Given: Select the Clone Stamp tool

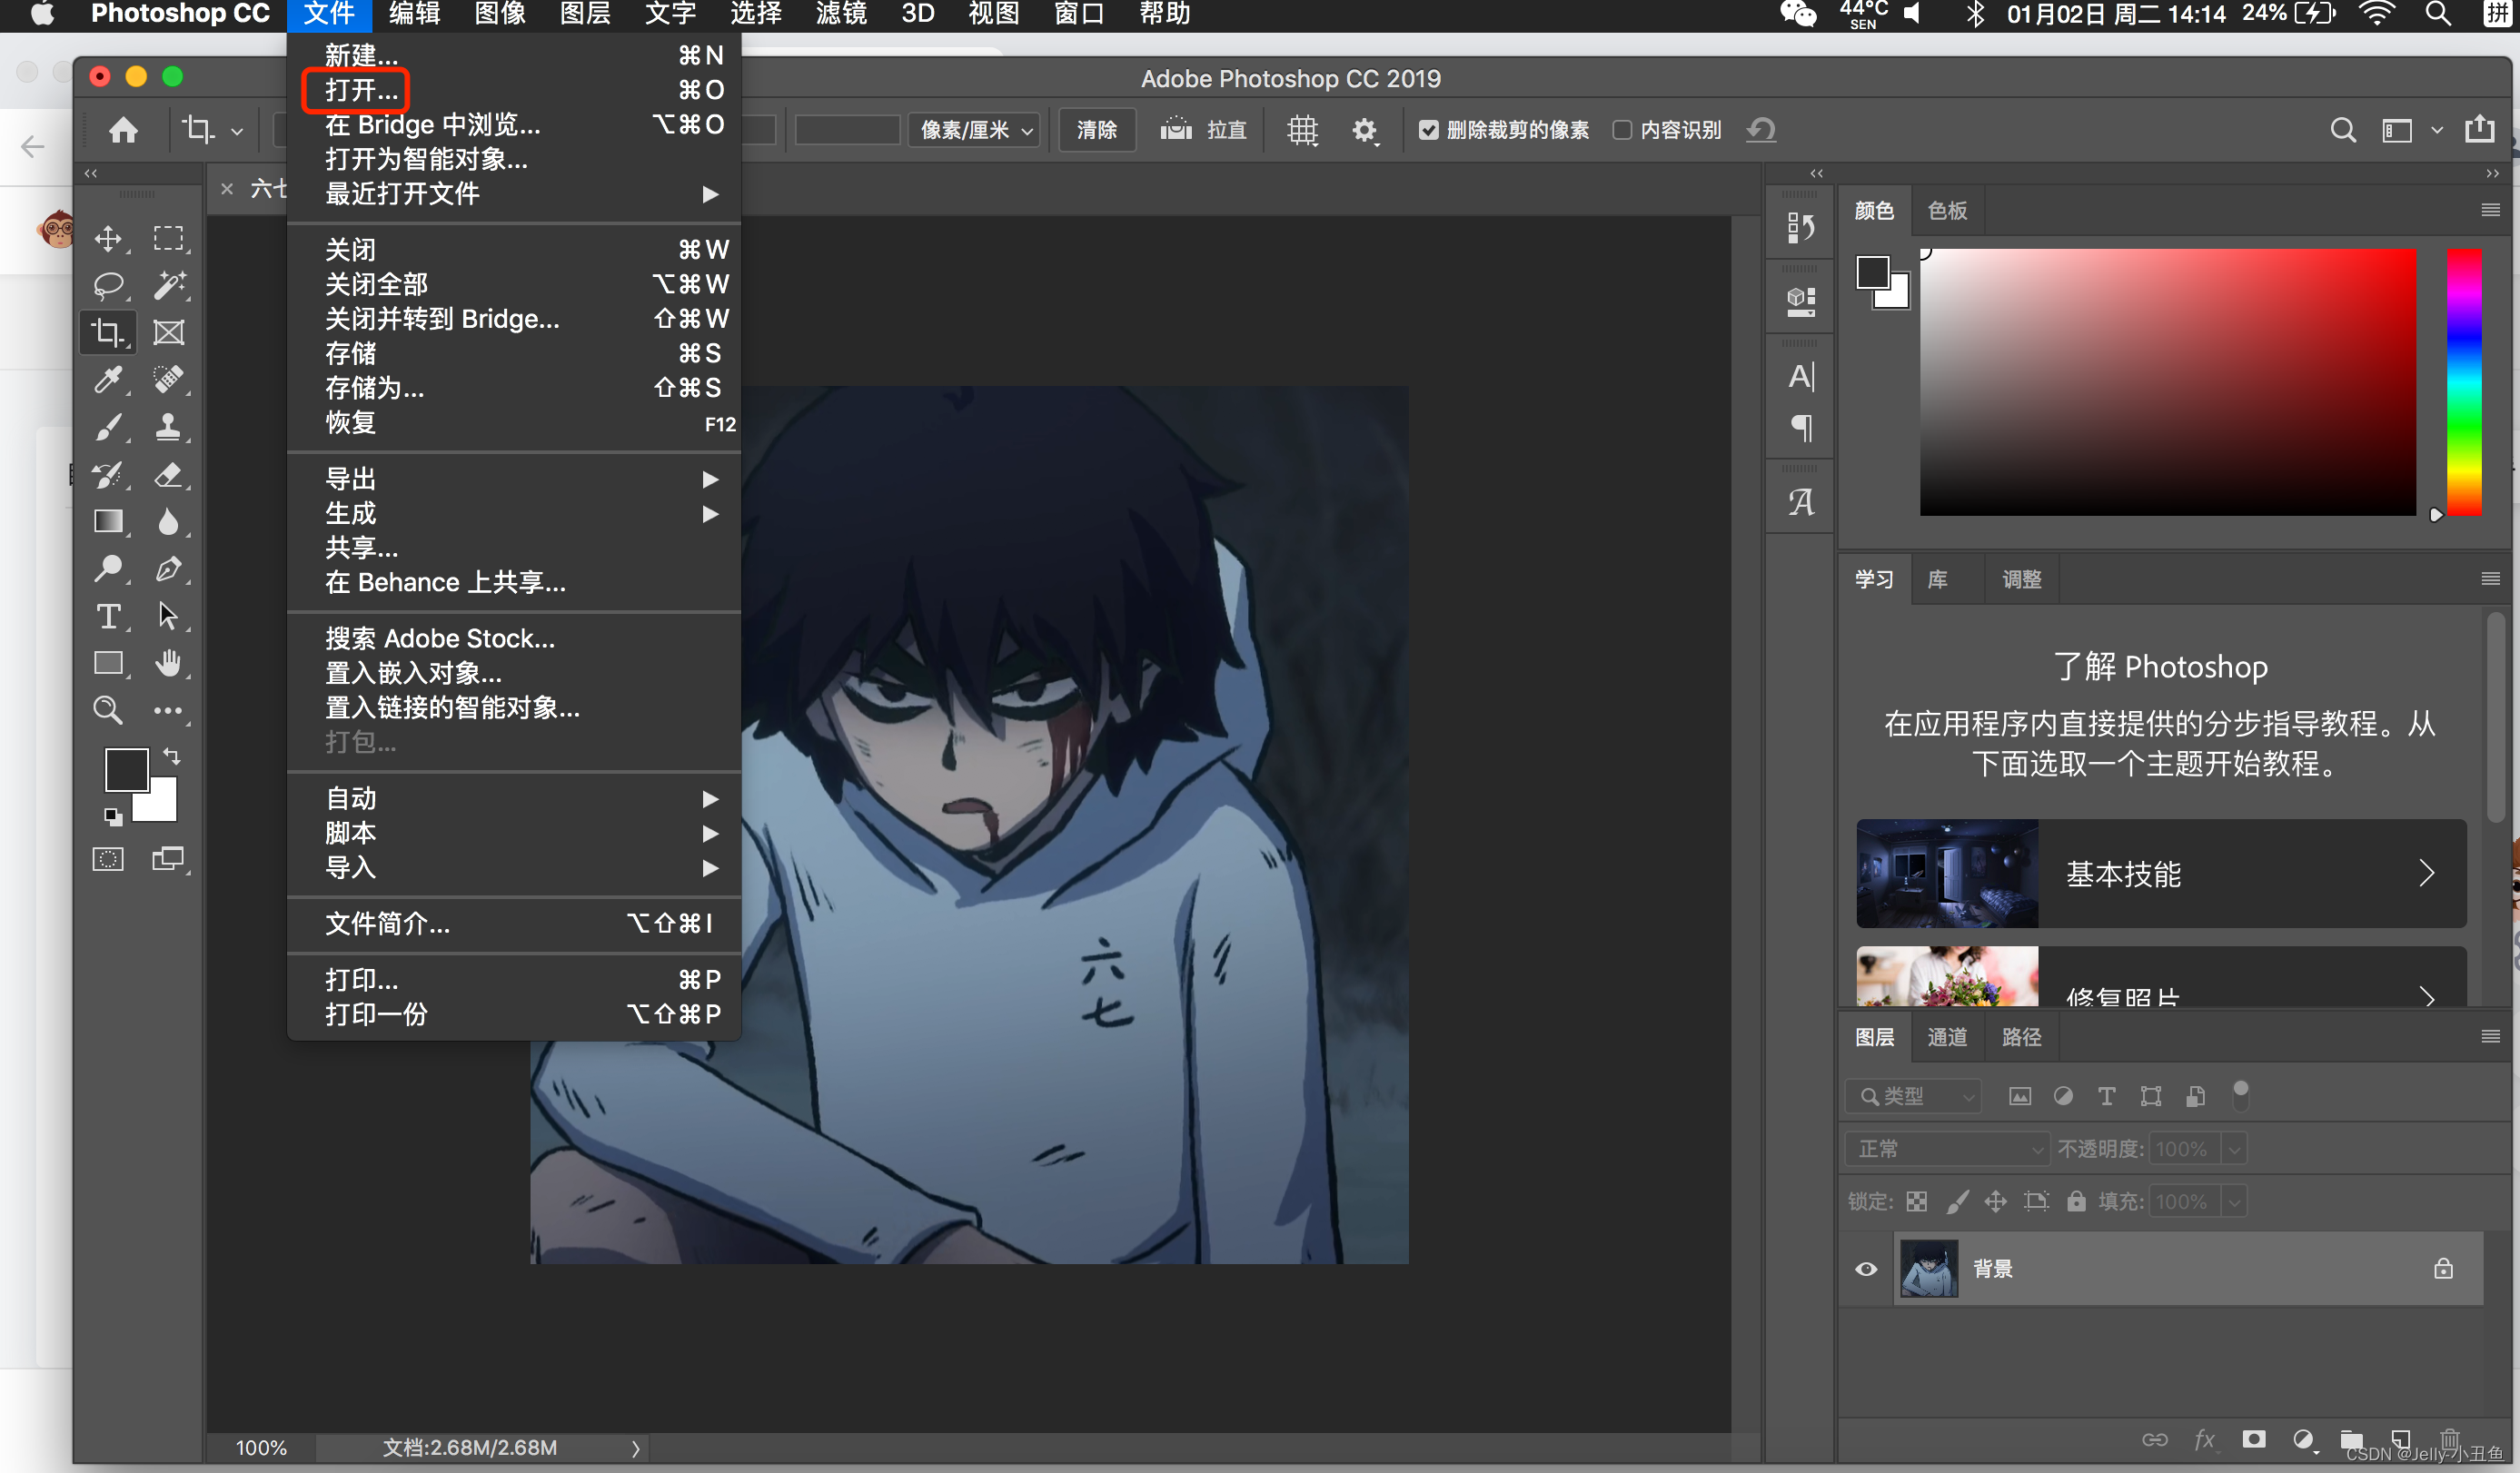Looking at the screenshot, I should [x=168, y=427].
